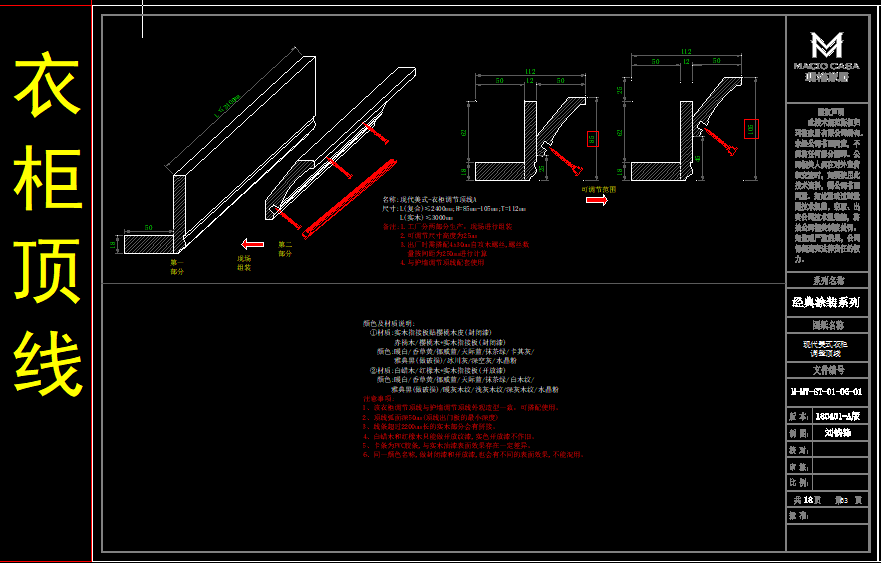This screenshot has height=563, width=881.
Task: Click the MACIO CASA logo
Action: [826, 52]
